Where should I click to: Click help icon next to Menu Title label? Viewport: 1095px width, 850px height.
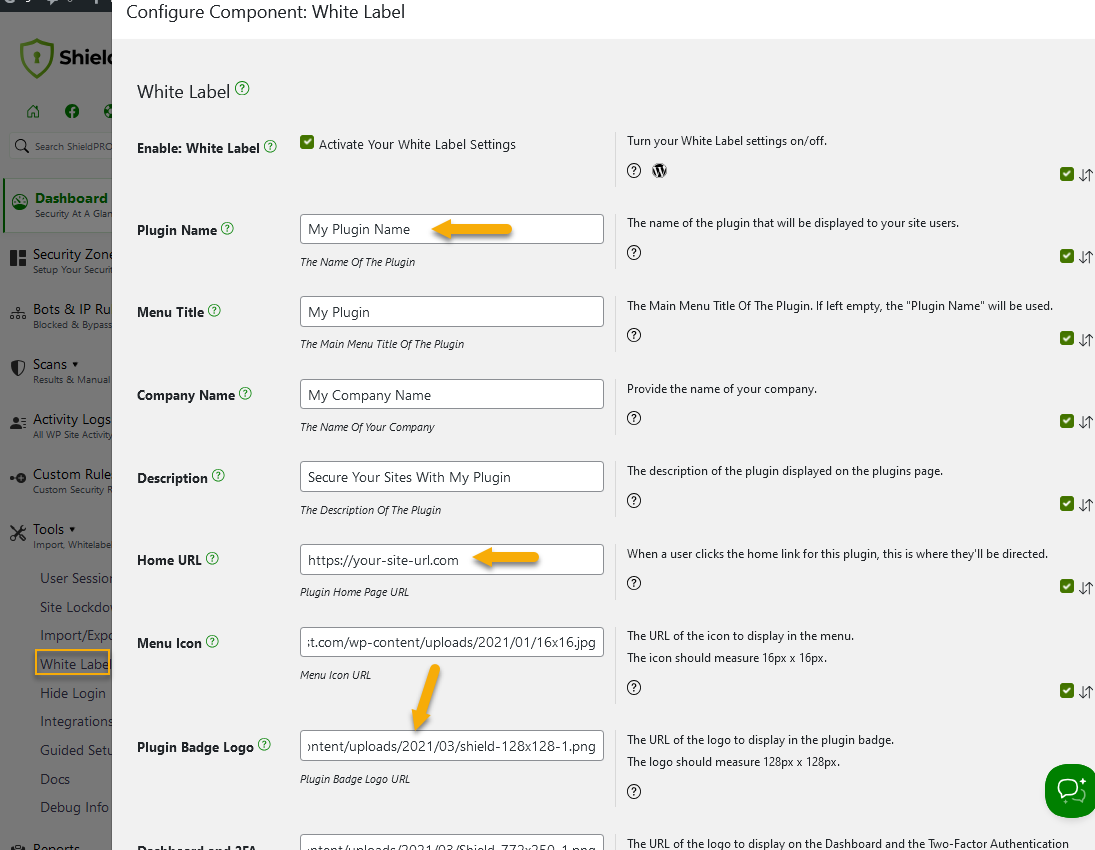point(214,310)
